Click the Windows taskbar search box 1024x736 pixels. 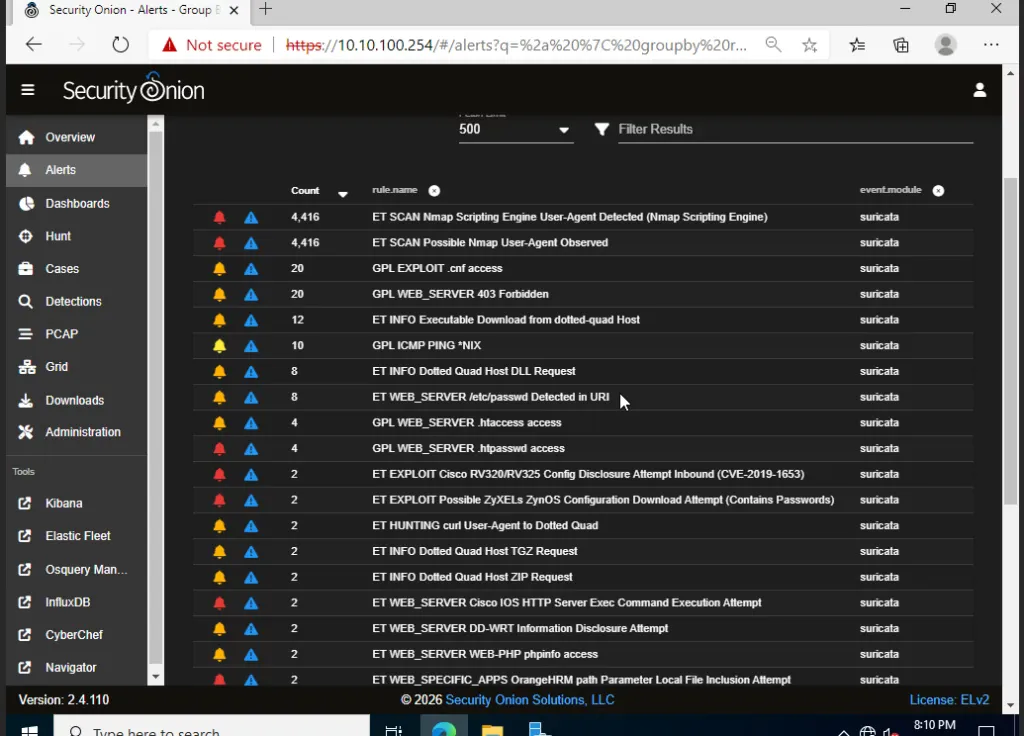pos(211,728)
